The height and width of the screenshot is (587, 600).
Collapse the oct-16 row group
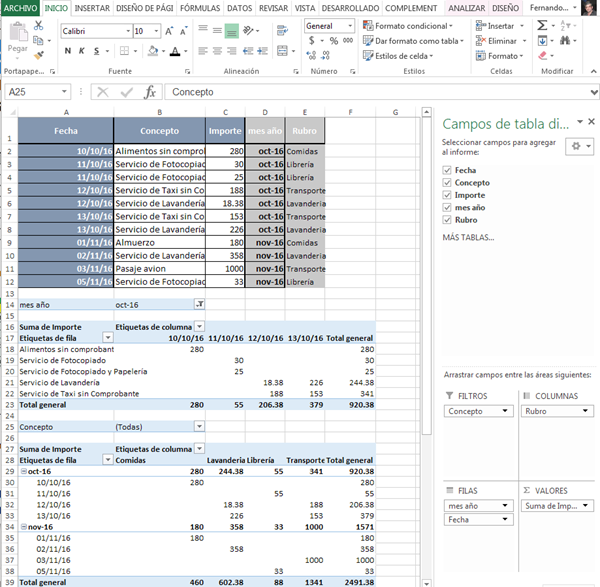(x=23, y=471)
